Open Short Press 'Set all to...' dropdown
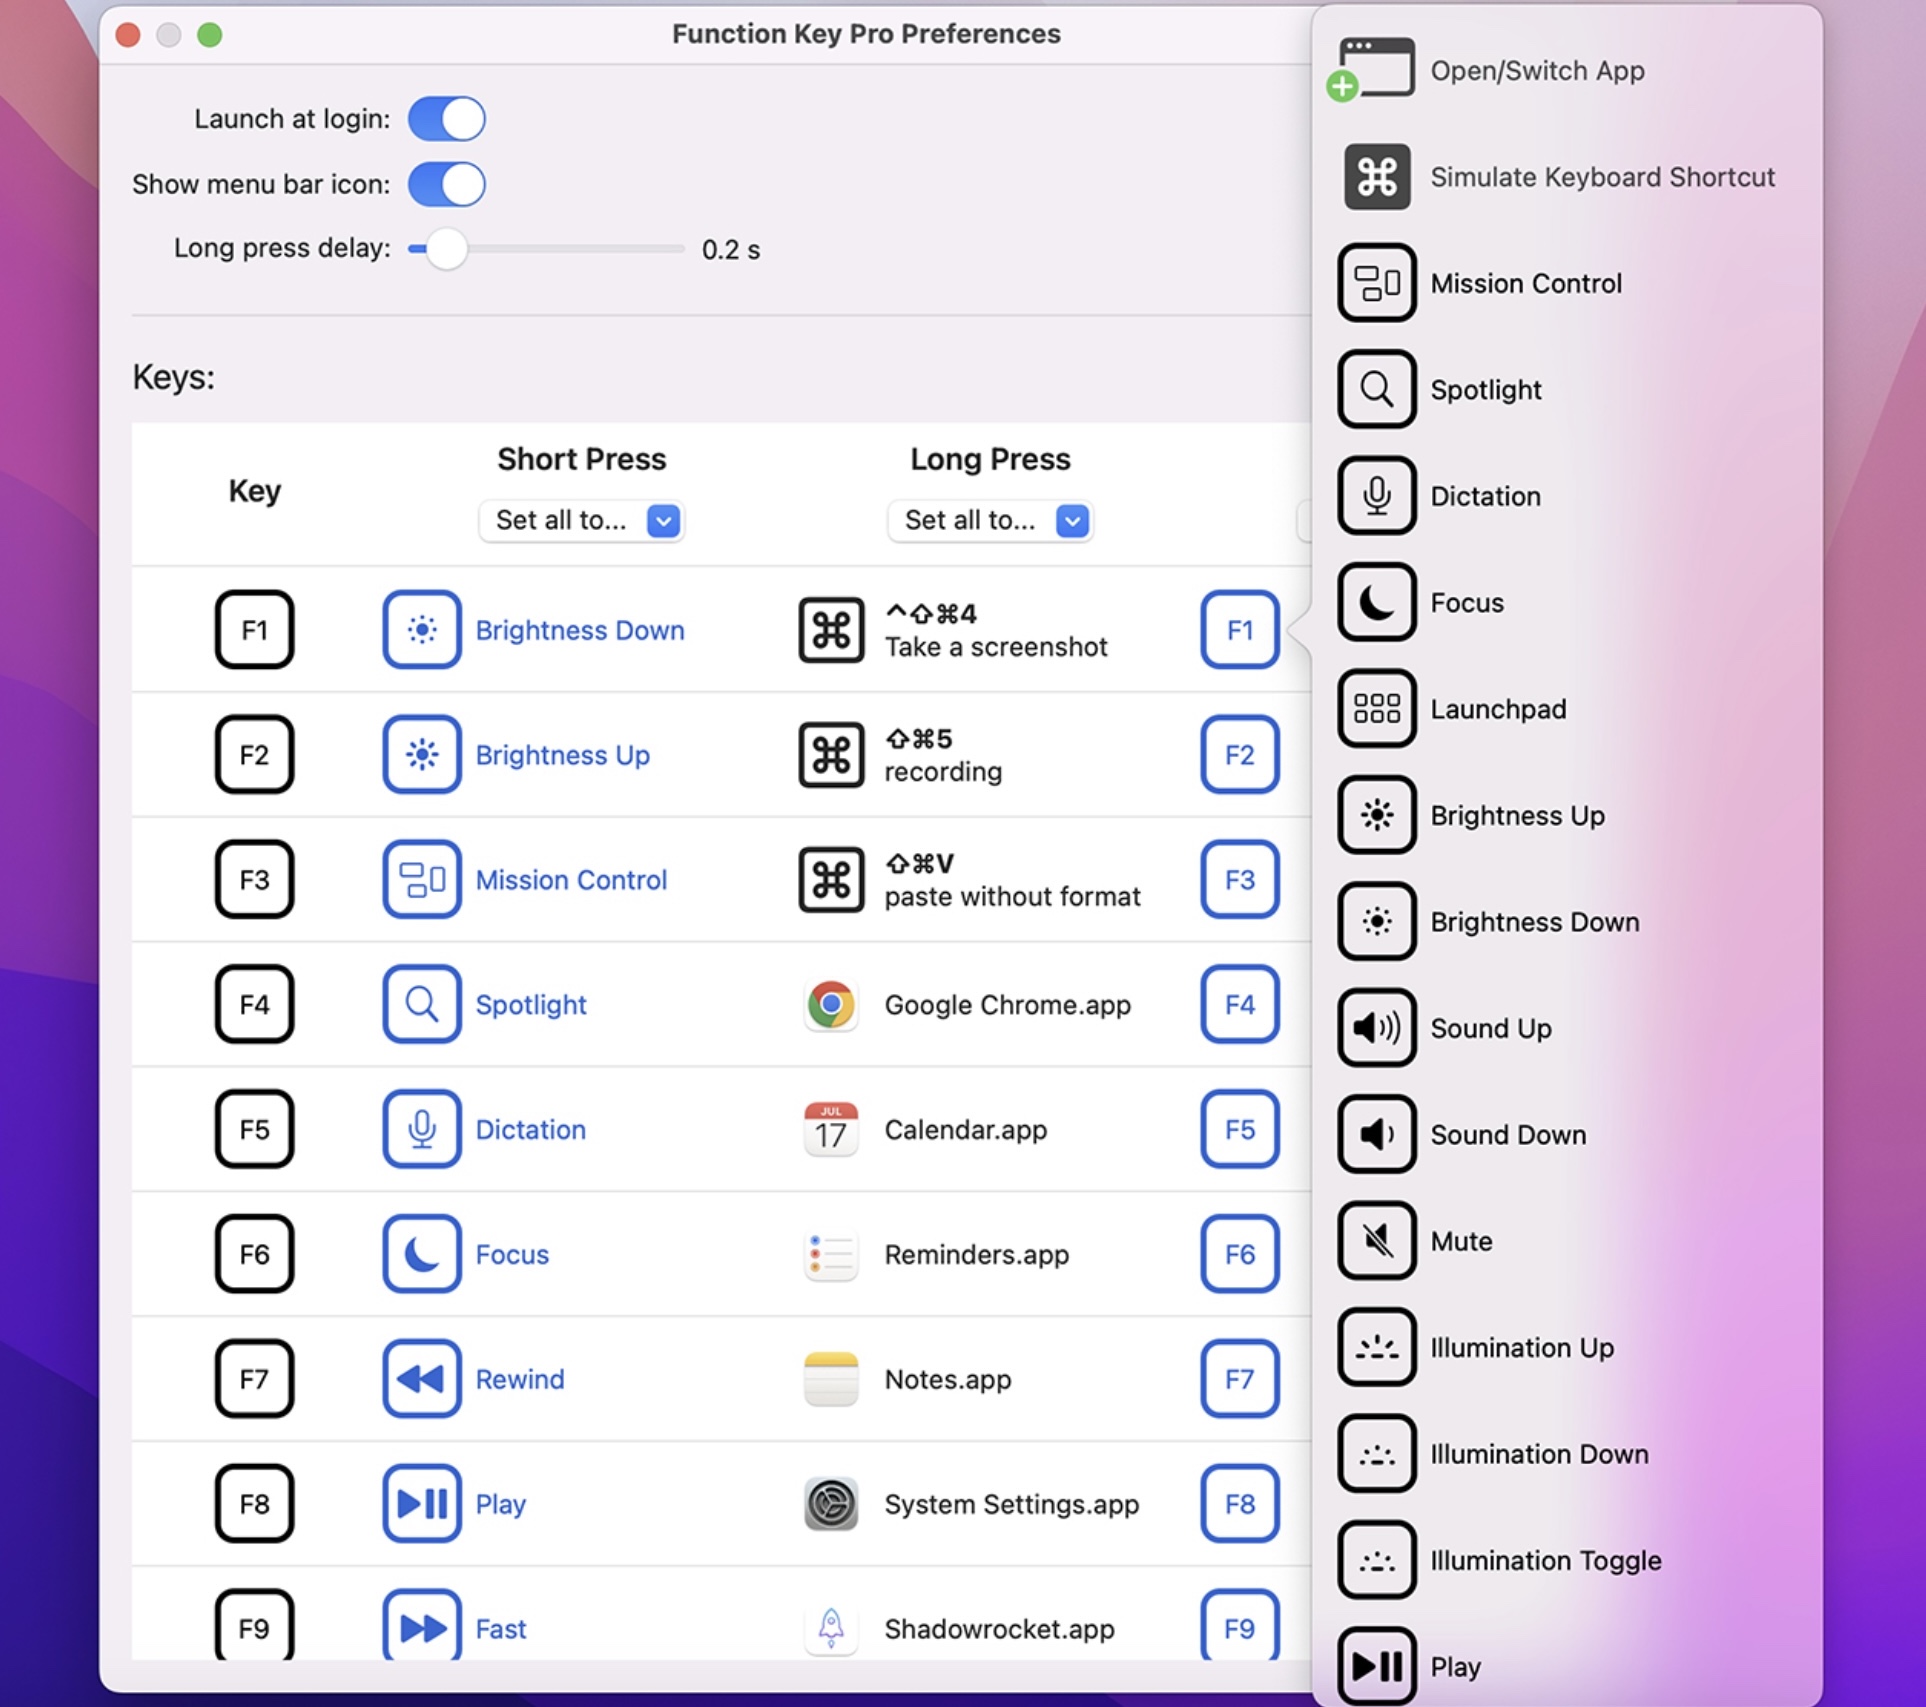1926x1707 pixels. coord(581,521)
